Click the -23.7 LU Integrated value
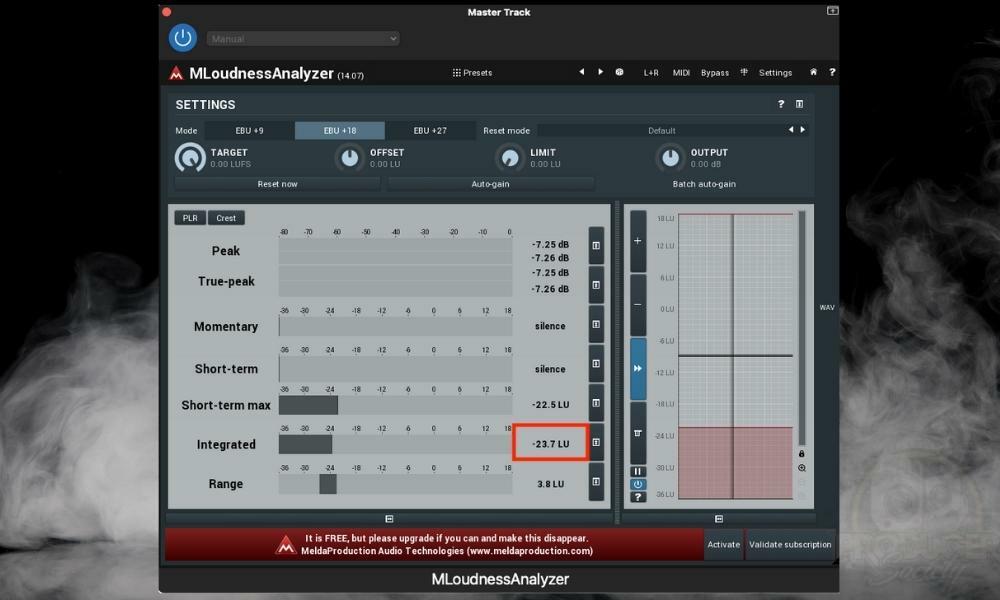 551,444
